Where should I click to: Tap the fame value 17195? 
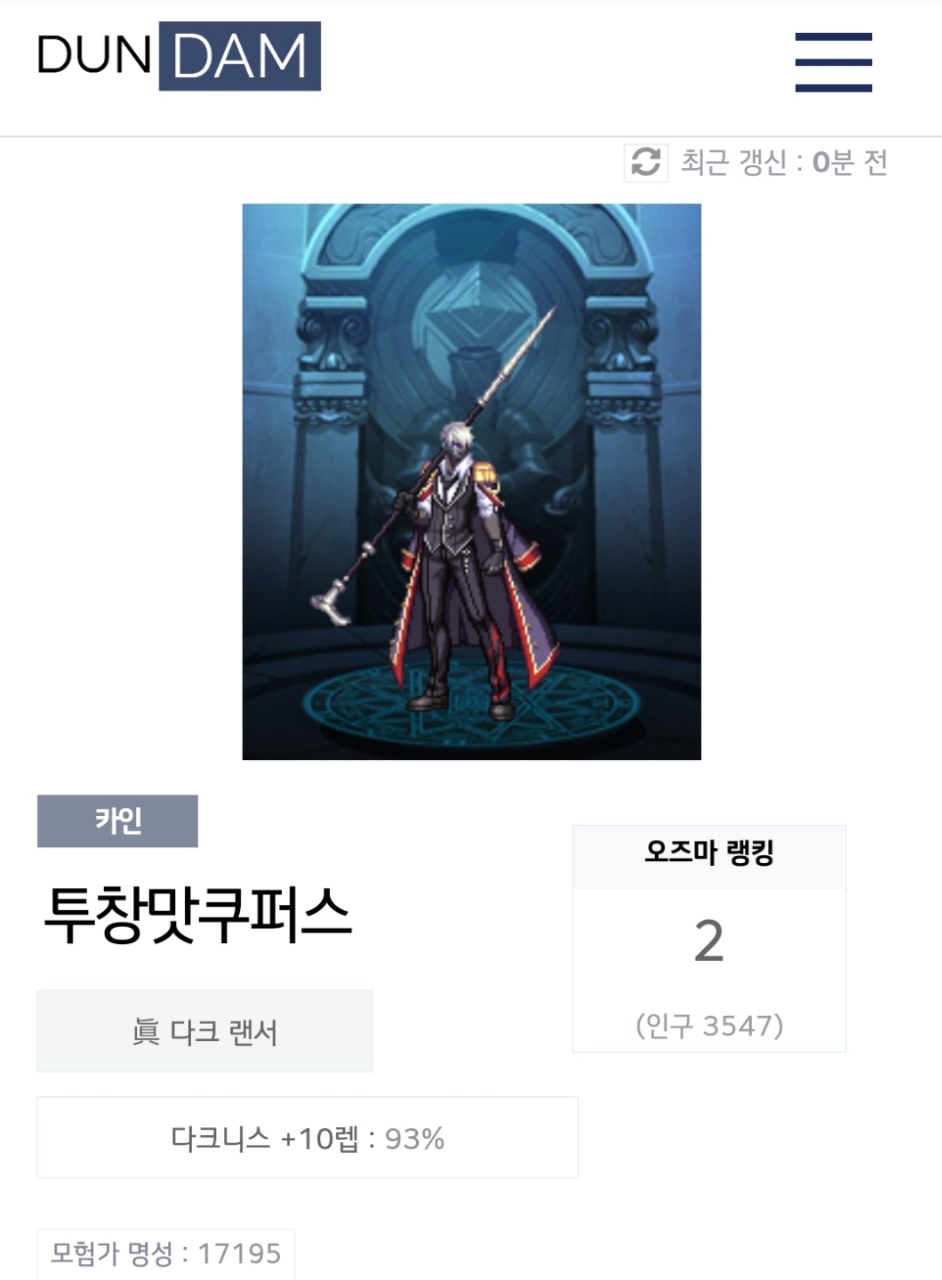tap(240, 1253)
